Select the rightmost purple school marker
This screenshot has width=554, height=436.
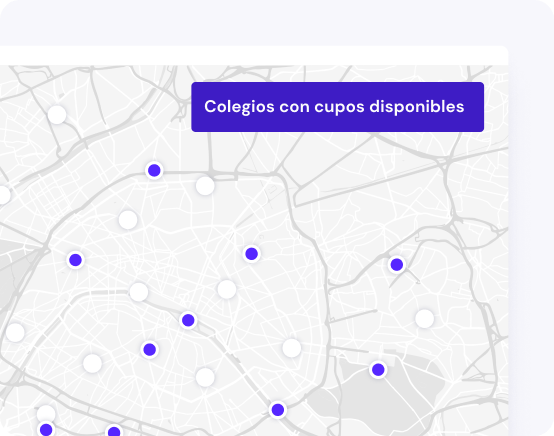click(396, 264)
